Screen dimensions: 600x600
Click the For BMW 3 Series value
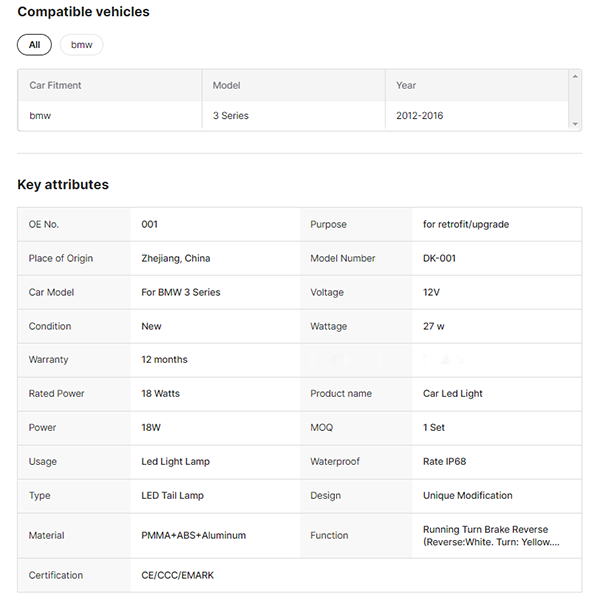coord(181,293)
